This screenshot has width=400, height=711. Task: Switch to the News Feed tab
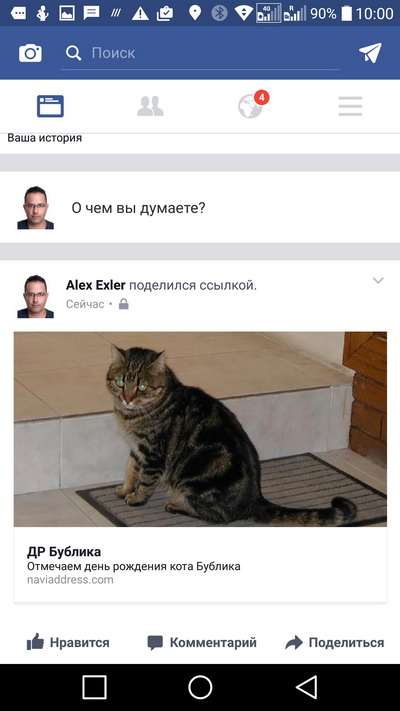tap(50, 106)
